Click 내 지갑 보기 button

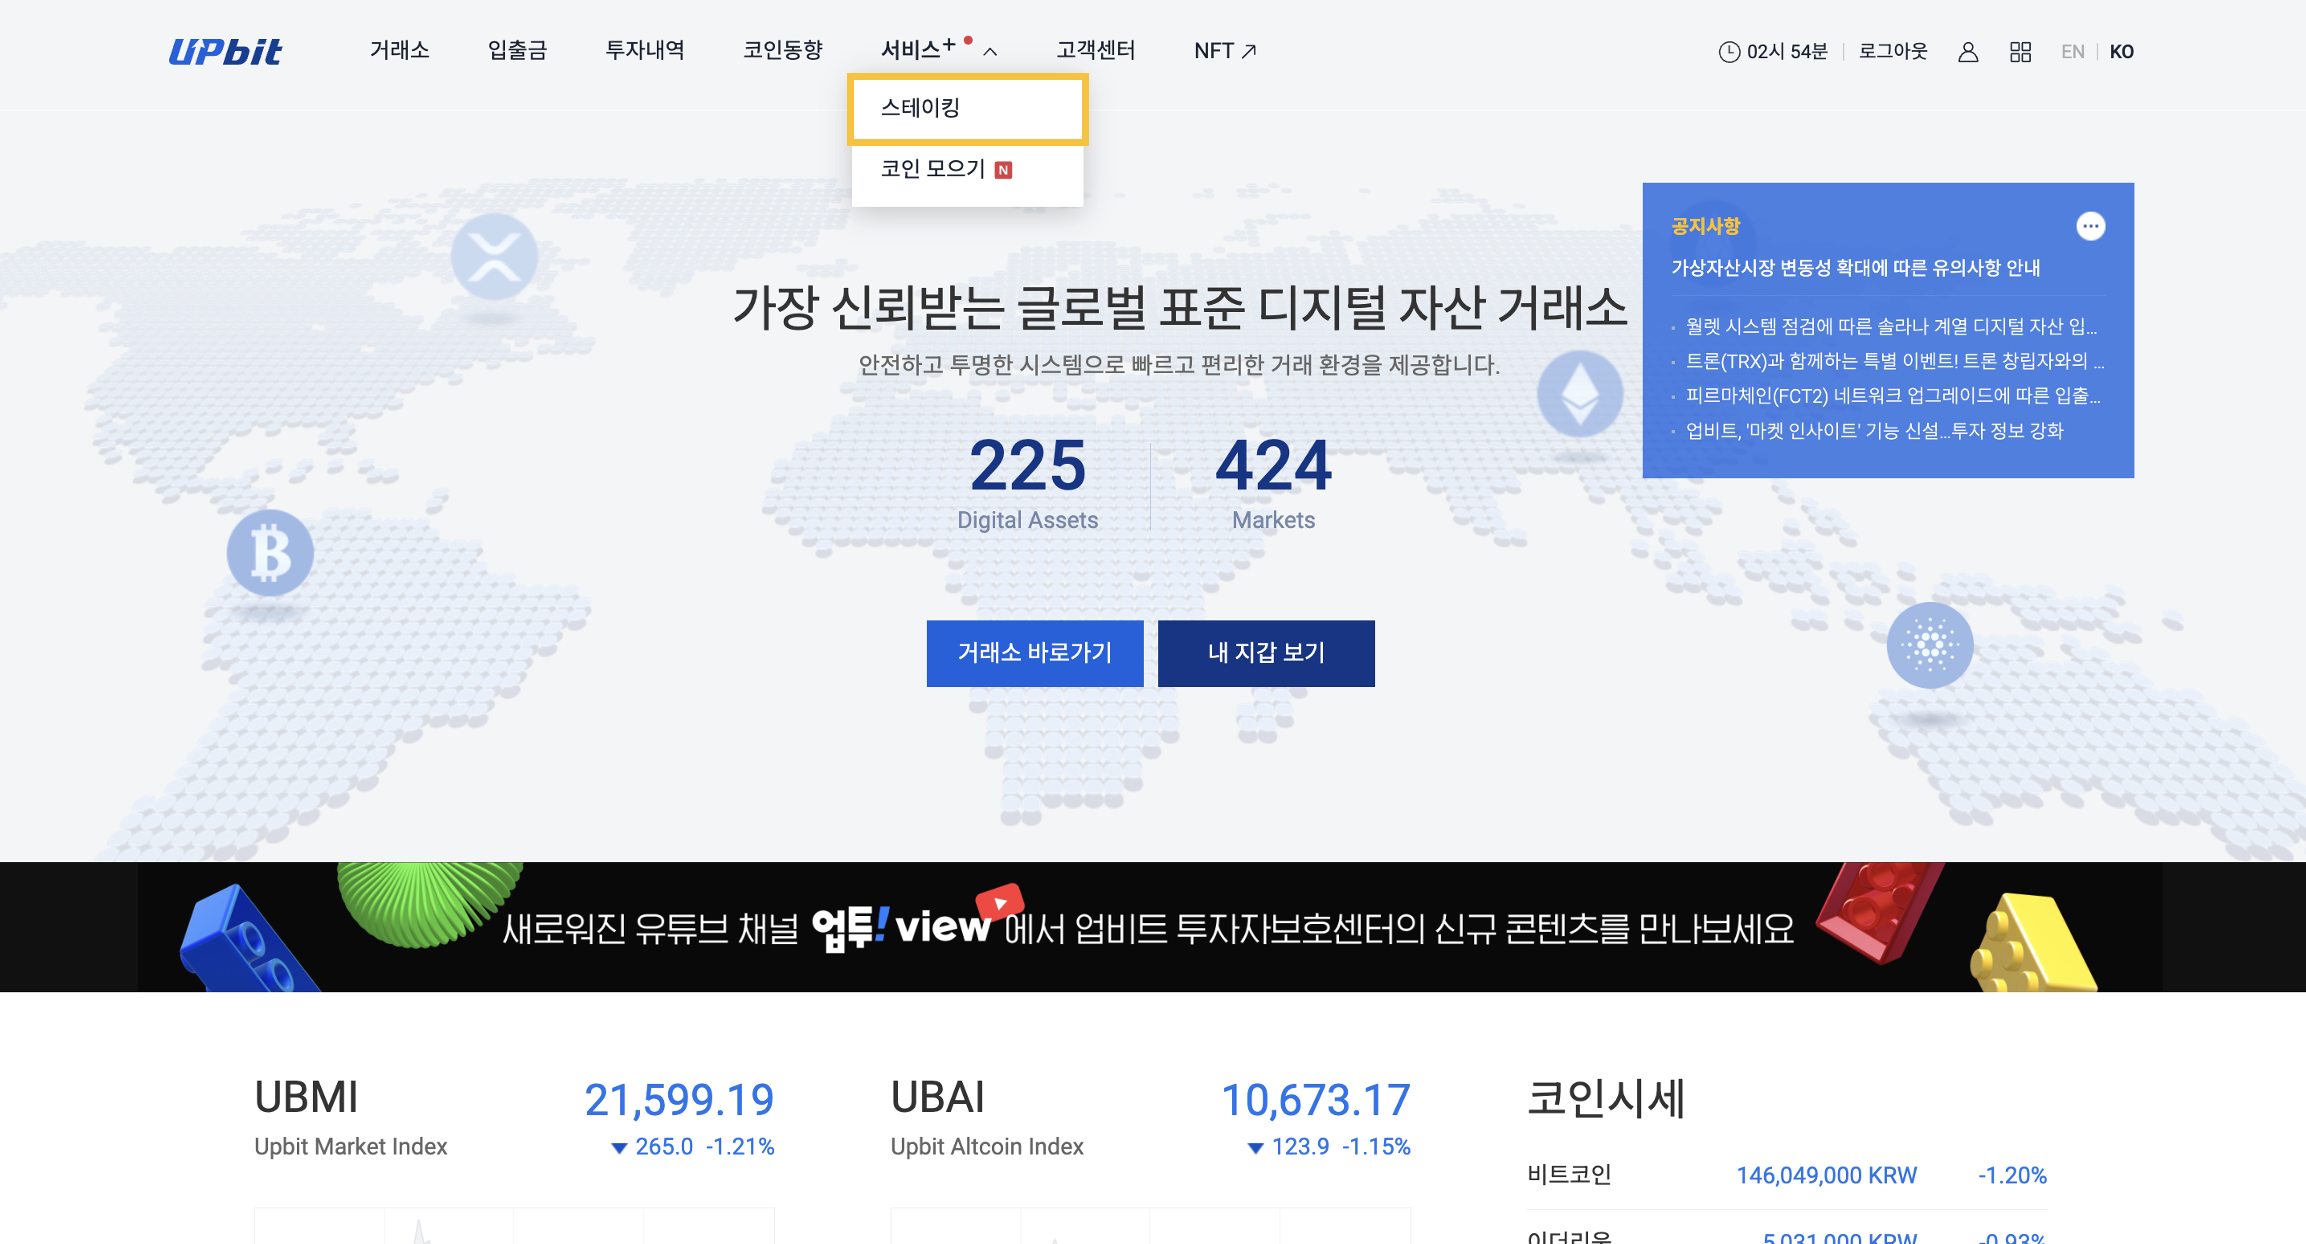point(1266,653)
